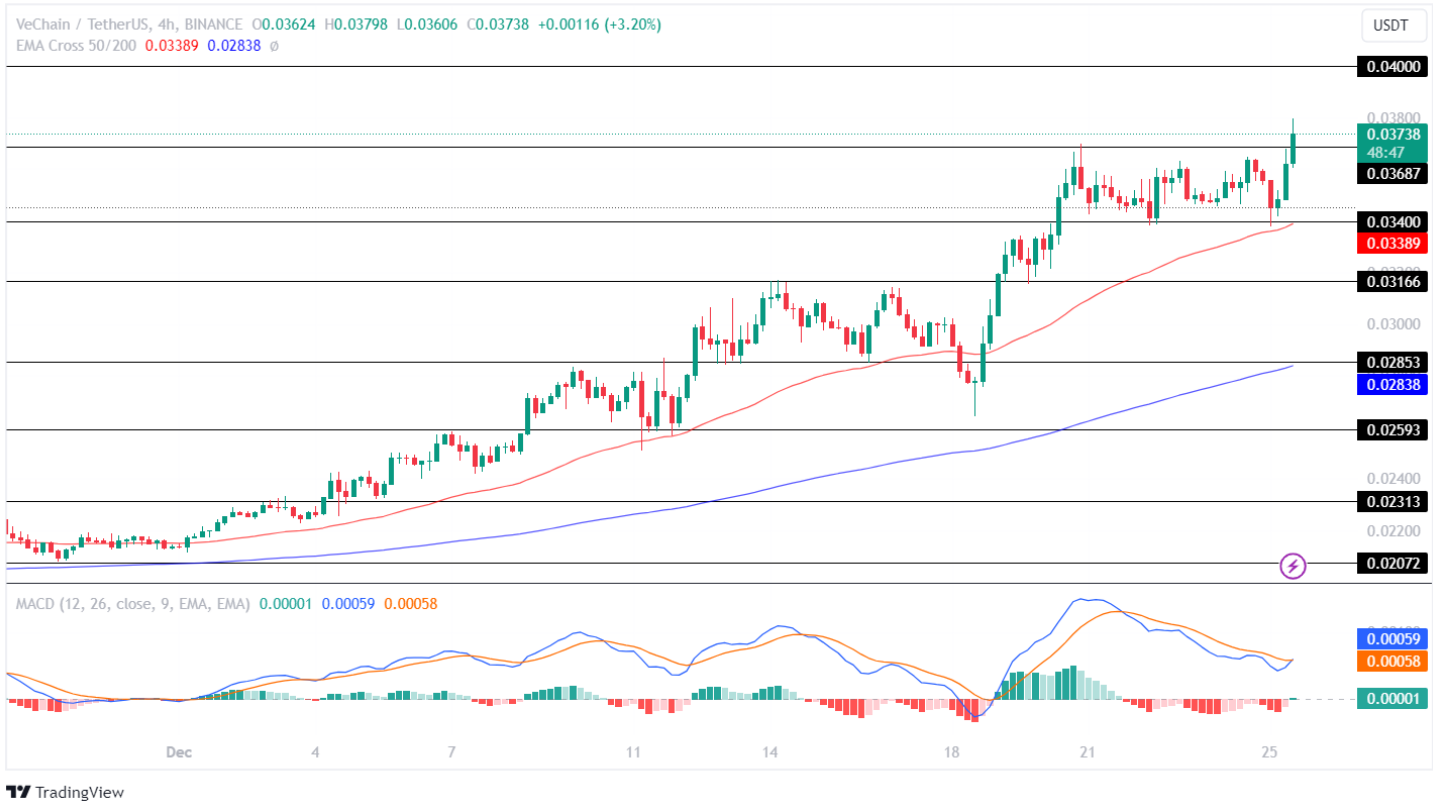Click the EMA settings symbol after 0.02838
The height and width of the screenshot is (803, 1437).
(x=274, y=45)
